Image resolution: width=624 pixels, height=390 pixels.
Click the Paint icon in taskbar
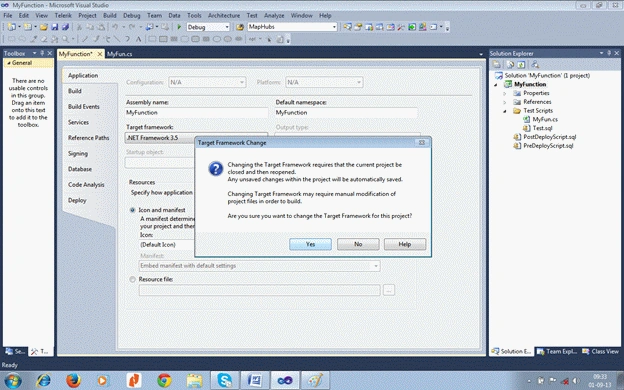tap(315, 380)
